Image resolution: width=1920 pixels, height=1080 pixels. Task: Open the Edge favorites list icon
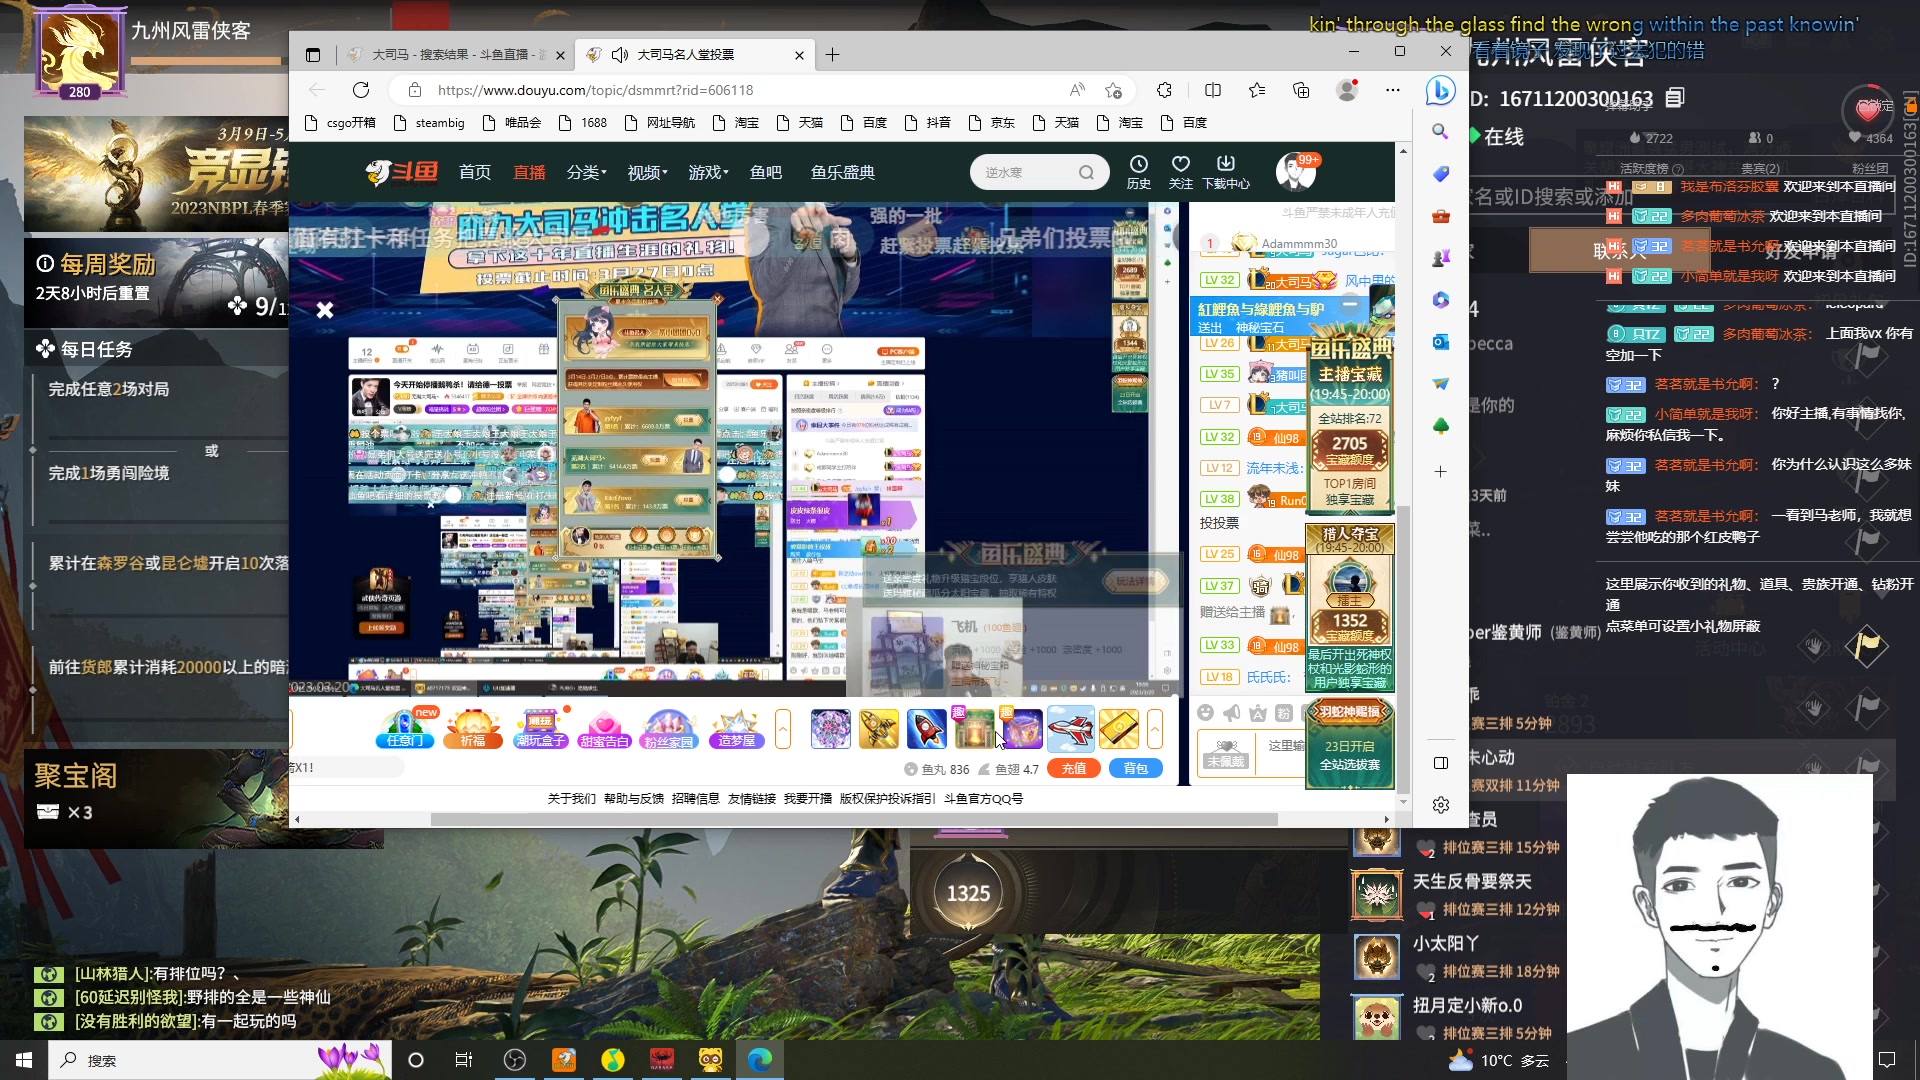[x=1257, y=90]
